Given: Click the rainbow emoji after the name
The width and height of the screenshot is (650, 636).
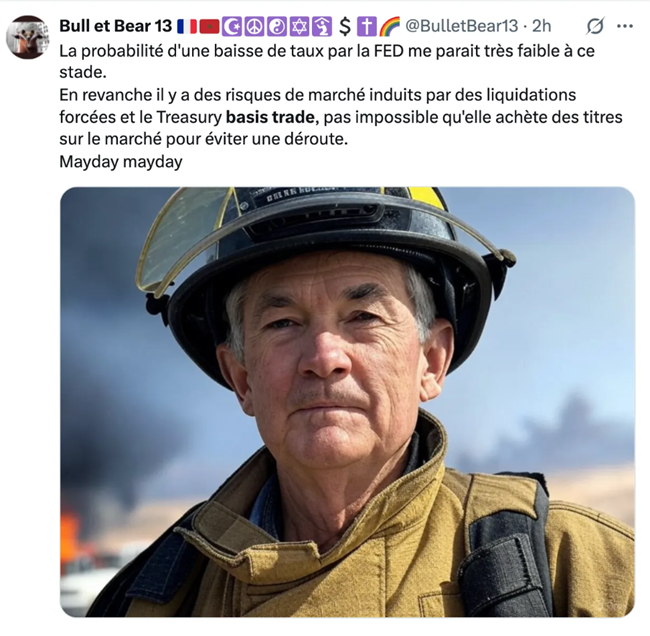Looking at the screenshot, I should click(x=389, y=27).
